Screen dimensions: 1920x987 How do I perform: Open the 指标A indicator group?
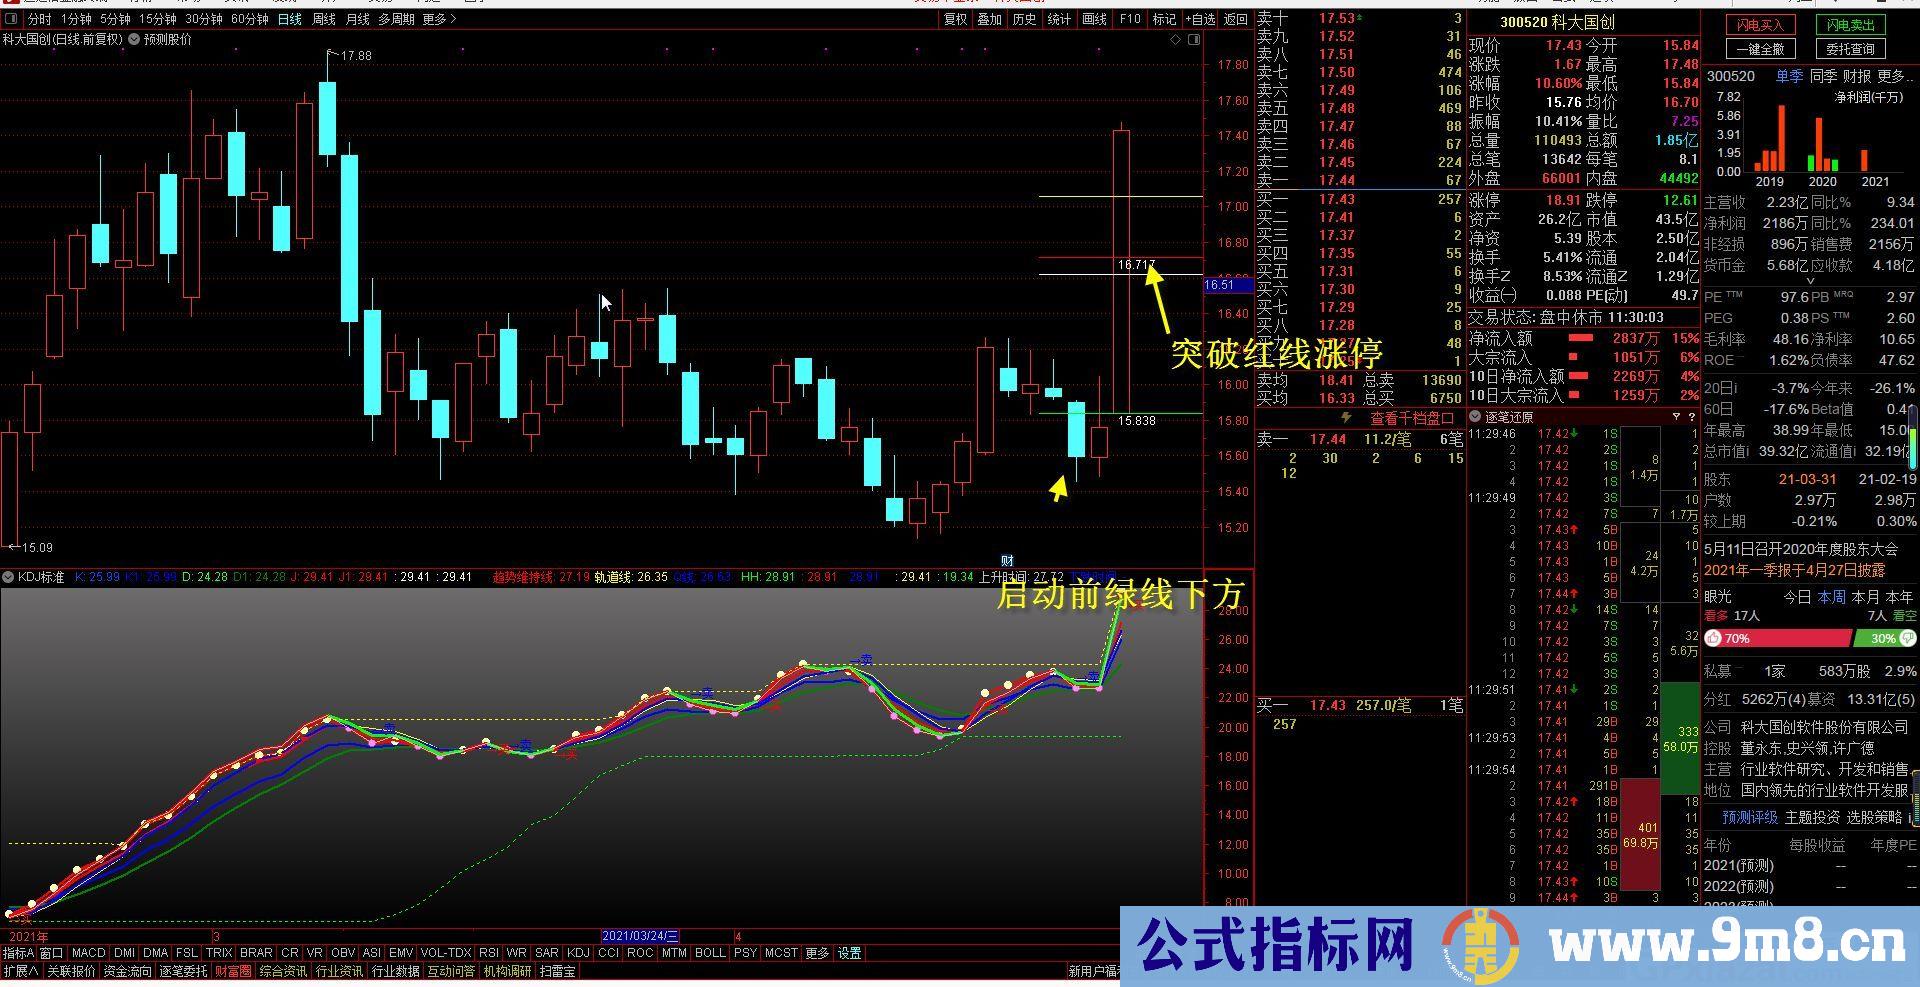coord(18,953)
